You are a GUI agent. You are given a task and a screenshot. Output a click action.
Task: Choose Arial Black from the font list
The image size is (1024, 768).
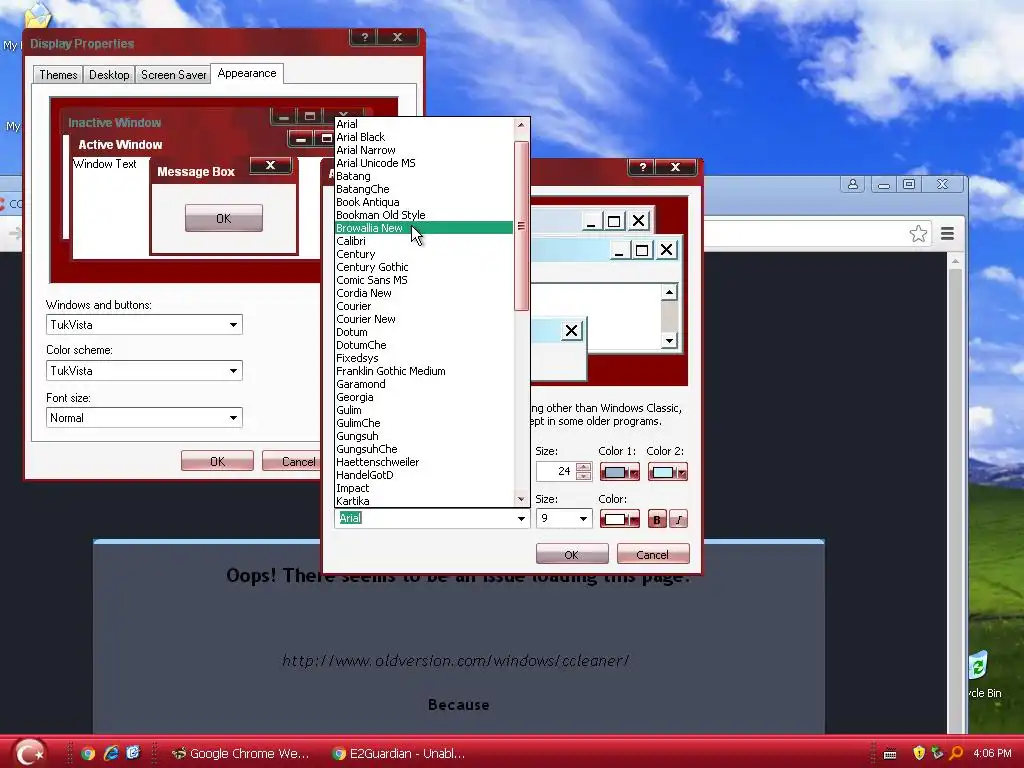[424, 137]
